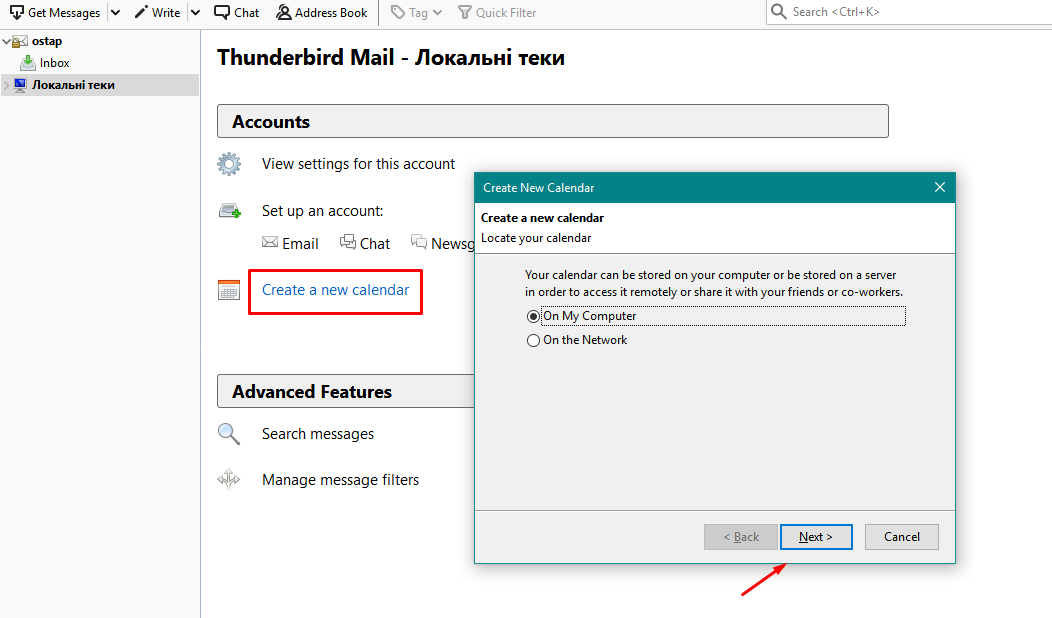Open Manage message filters
The width and height of the screenshot is (1052, 618).
[340, 480]
